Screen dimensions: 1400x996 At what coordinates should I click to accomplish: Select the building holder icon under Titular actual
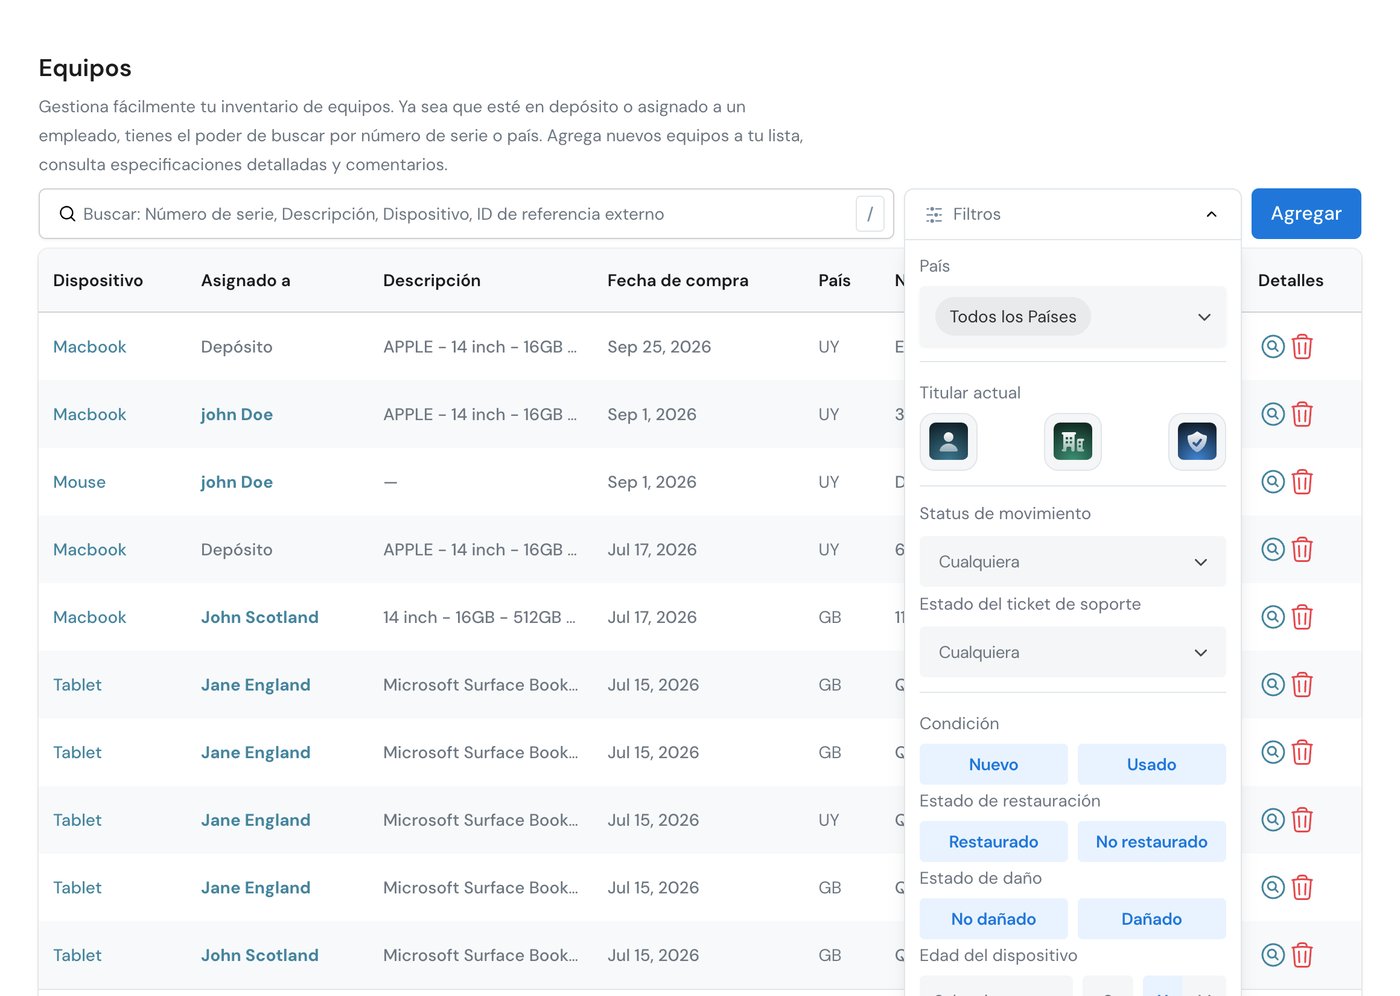click(1072, 441)
